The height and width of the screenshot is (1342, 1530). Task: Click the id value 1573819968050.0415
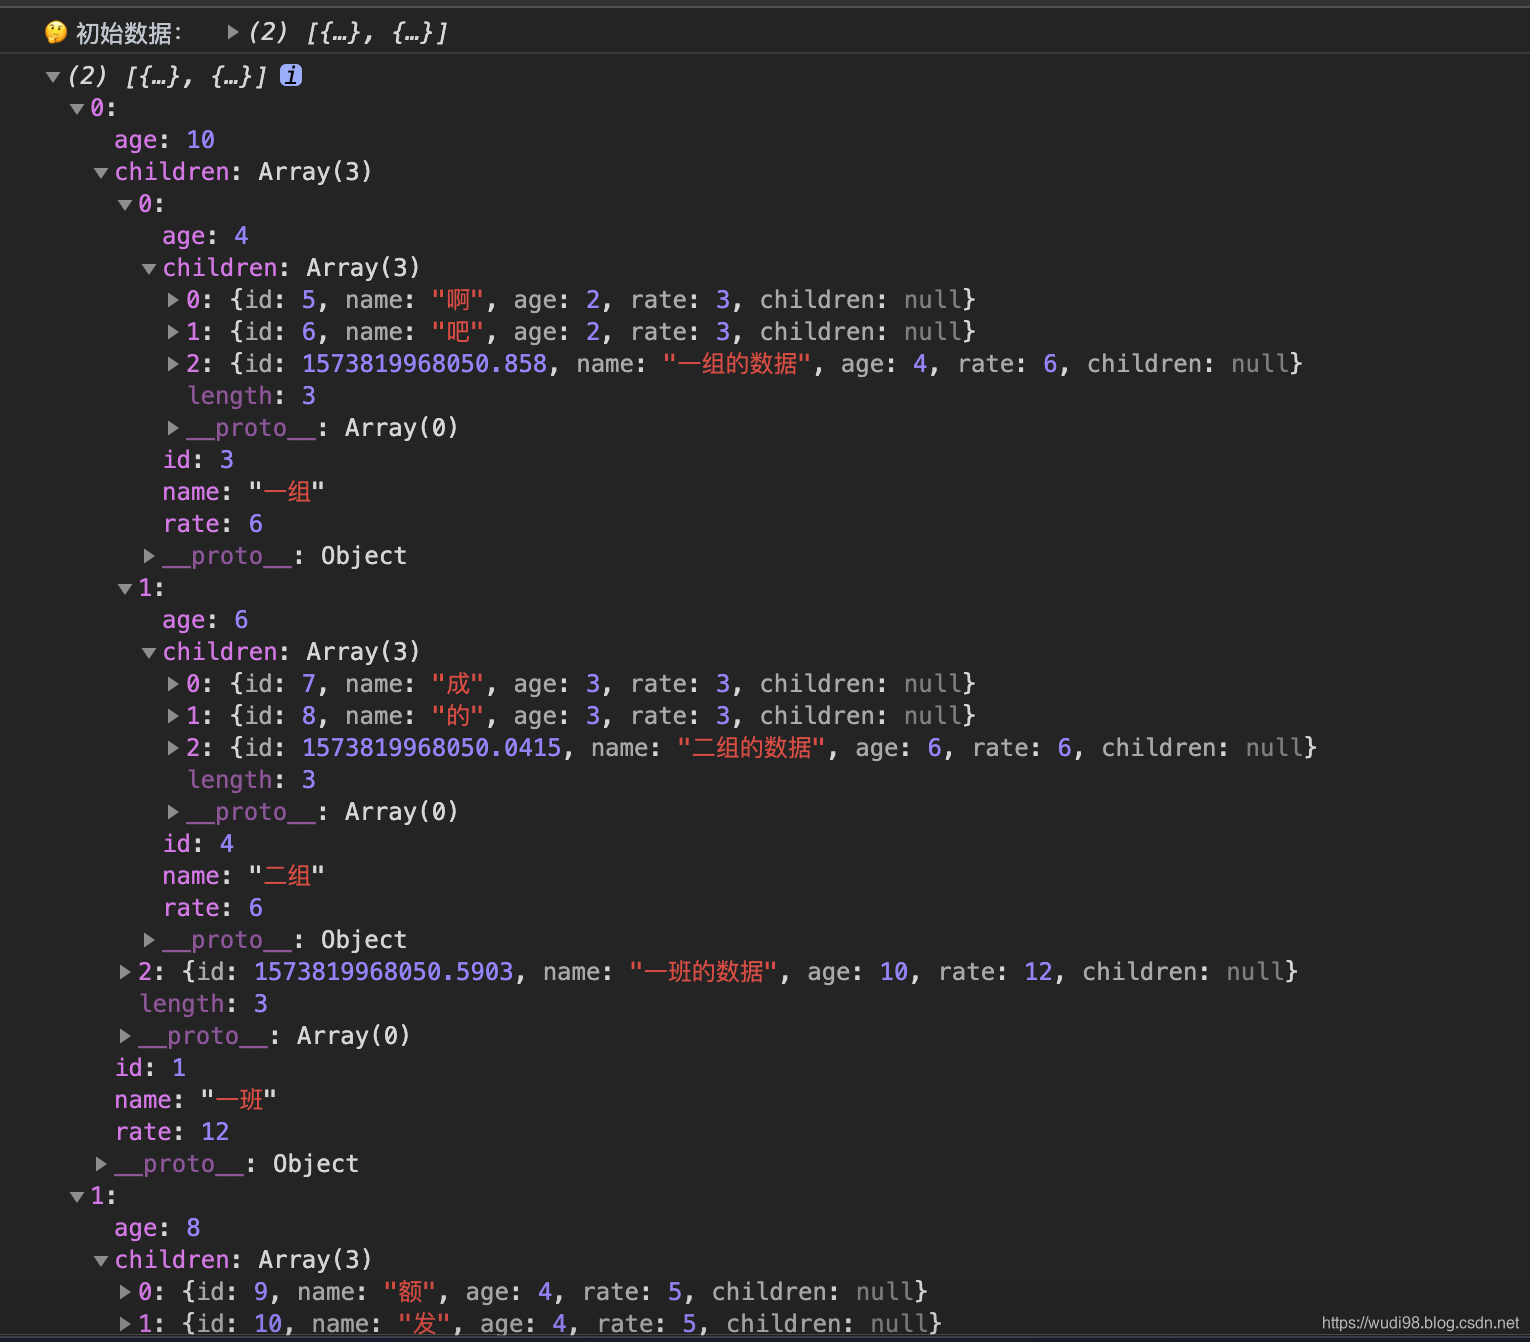[x=432, y=748]
